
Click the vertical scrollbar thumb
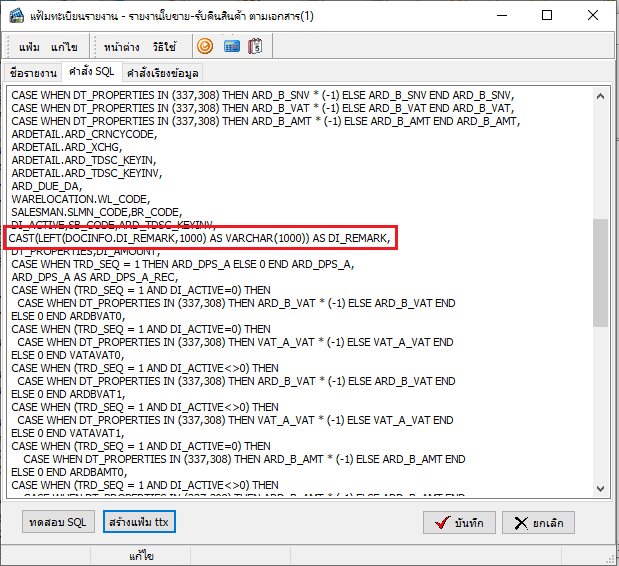coord(600,272)
